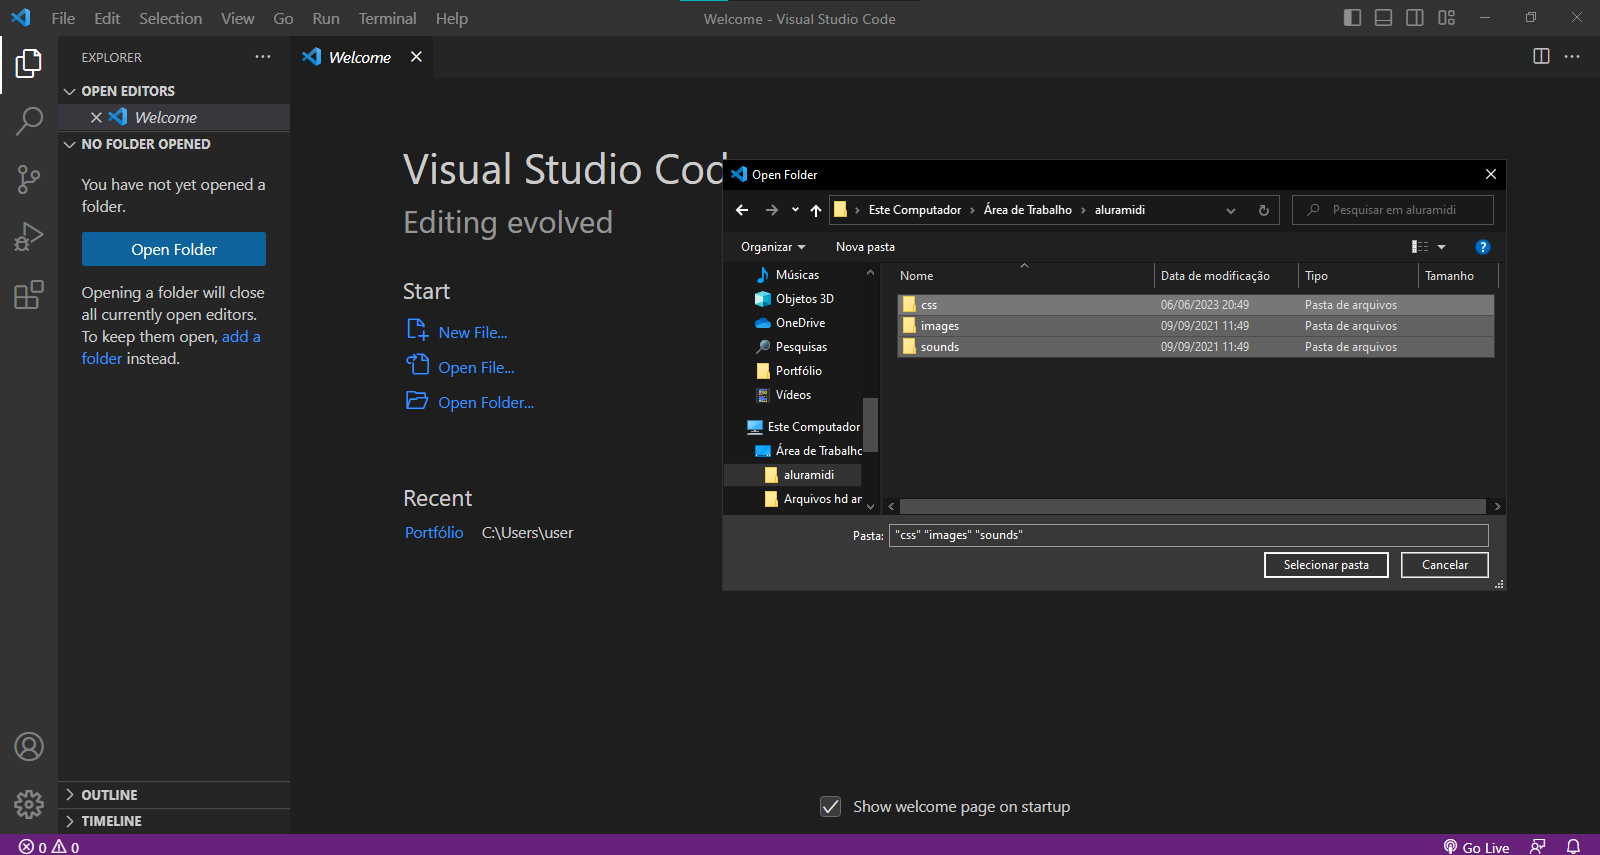The height and width of the screenshot is (855, 1600).
Task: Open the Extensions view
Action: [x=29, y=295]
